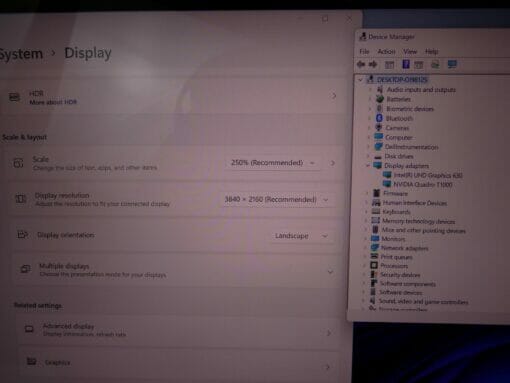Viewport: 510px width, 383px height.
Task: Click the Batteries category icon
Action: [380, 99]
